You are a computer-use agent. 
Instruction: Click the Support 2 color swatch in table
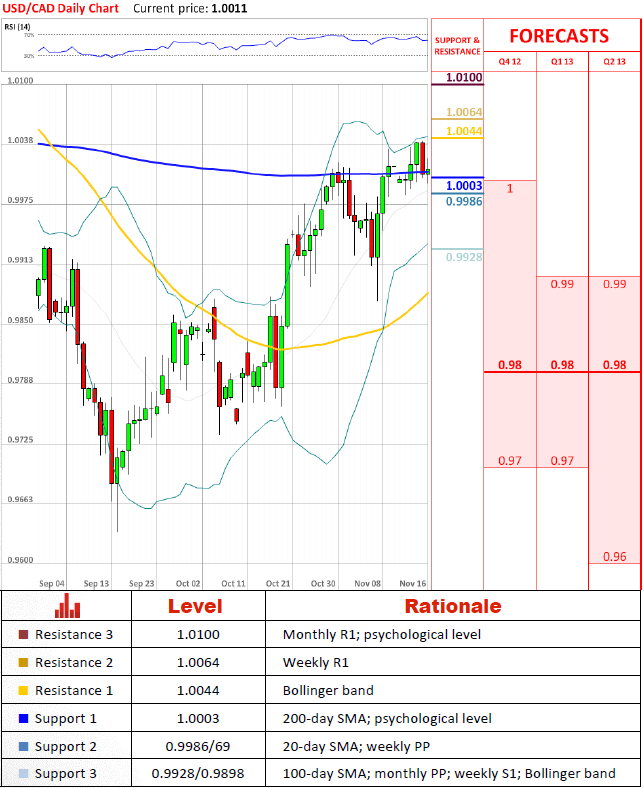pos(23,747)
